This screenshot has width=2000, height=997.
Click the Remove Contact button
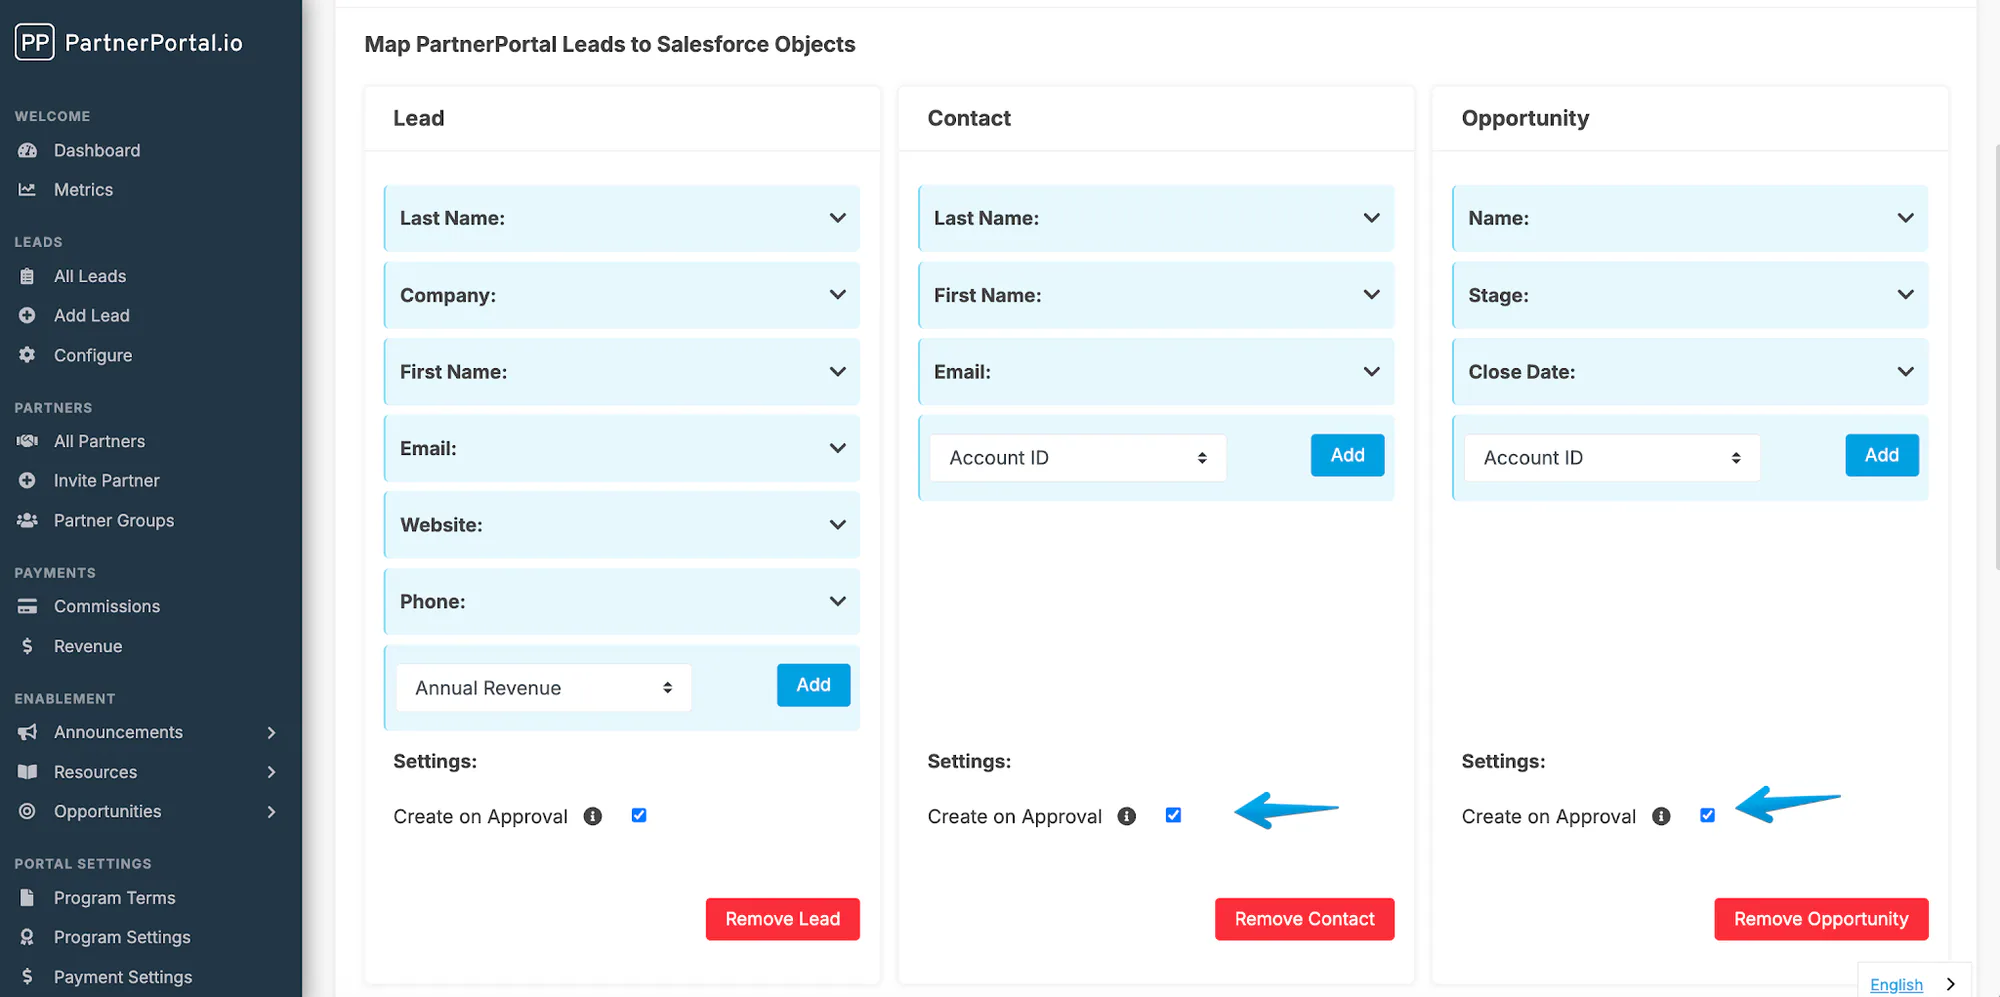pos(1305,919)
